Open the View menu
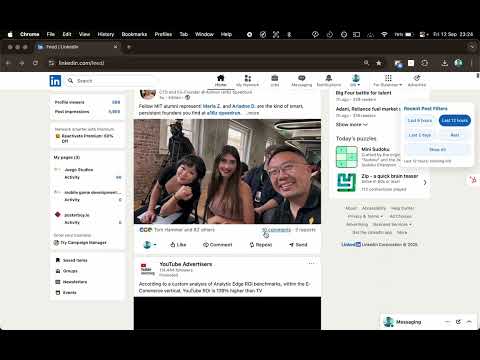The width and height of the screenshot is (480, 360). (x=84, y=34)
